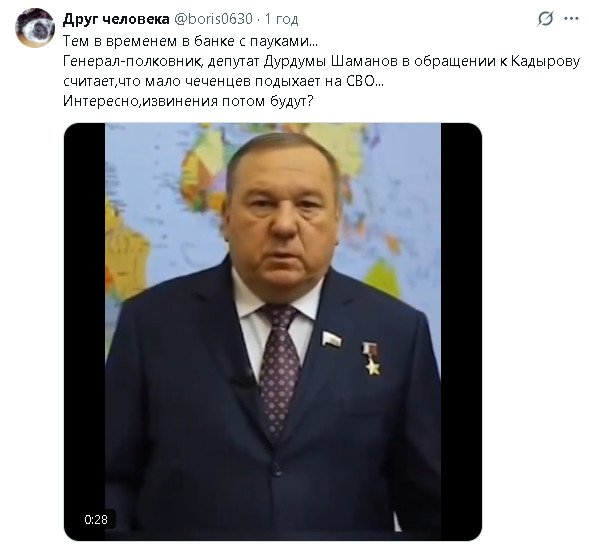Click the post text line Тем в временем
The height and width of the screenshot is (547, 589).
coord(190,41)
